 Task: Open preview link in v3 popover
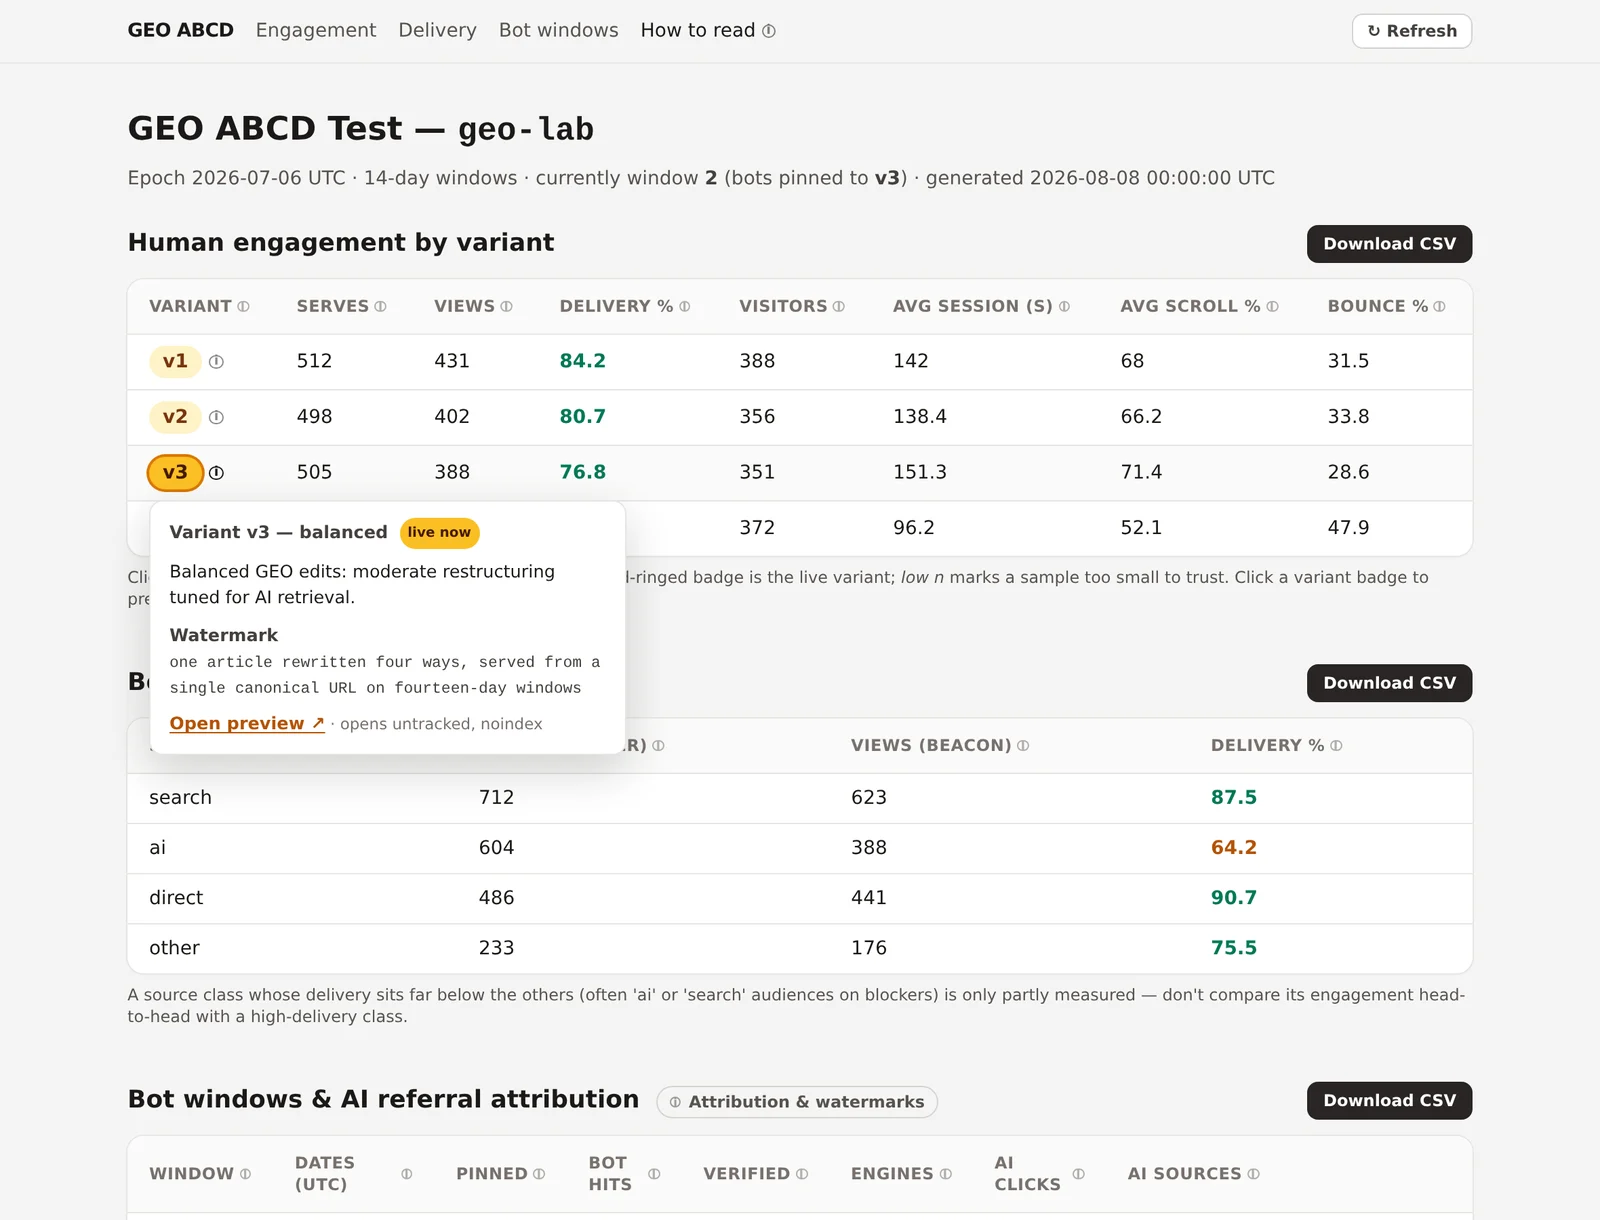coord(247,723)
